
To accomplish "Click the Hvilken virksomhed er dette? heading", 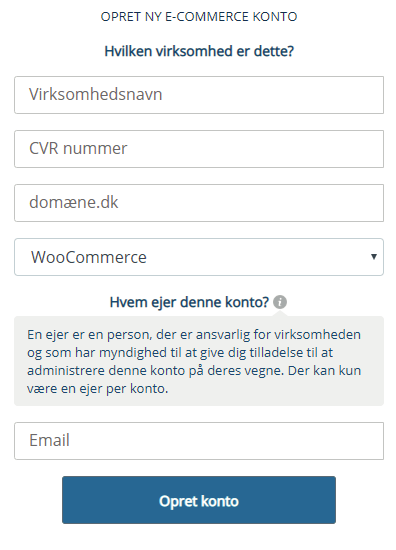I will [x=199, y=51].
